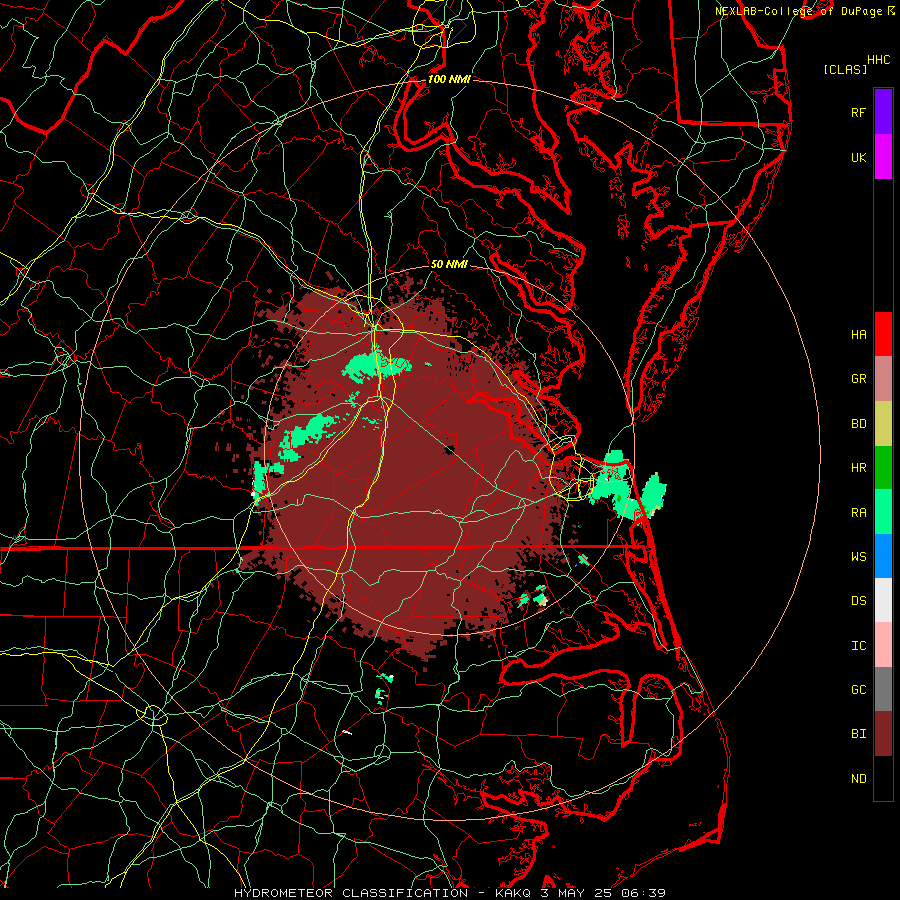
Task: Click the blue WS color swatch
Action: click(883, 556)
